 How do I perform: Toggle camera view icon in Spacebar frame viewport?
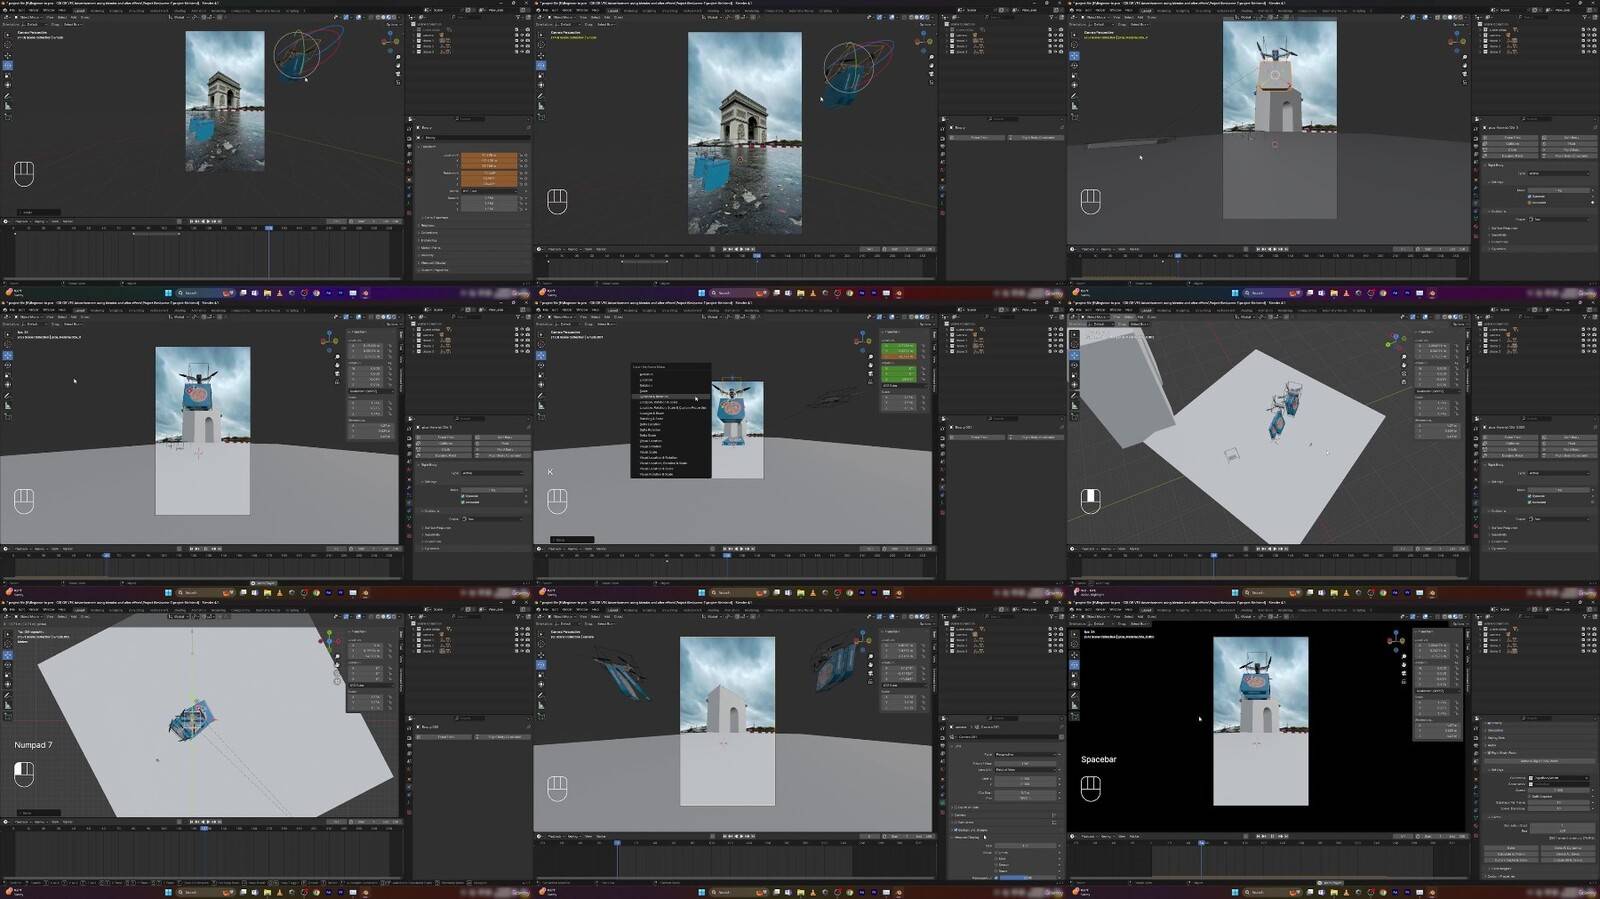click(1404, 673)
